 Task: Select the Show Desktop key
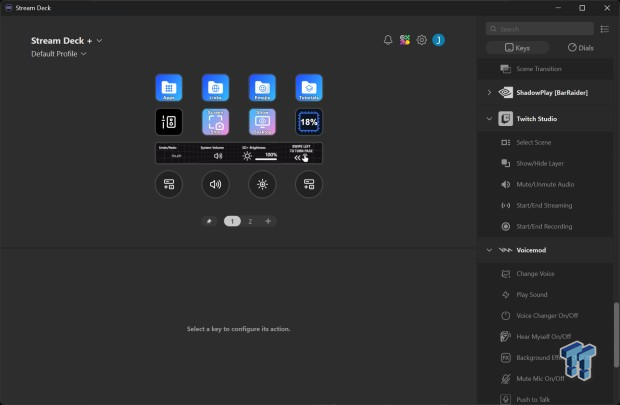click(x=262, y=122)
